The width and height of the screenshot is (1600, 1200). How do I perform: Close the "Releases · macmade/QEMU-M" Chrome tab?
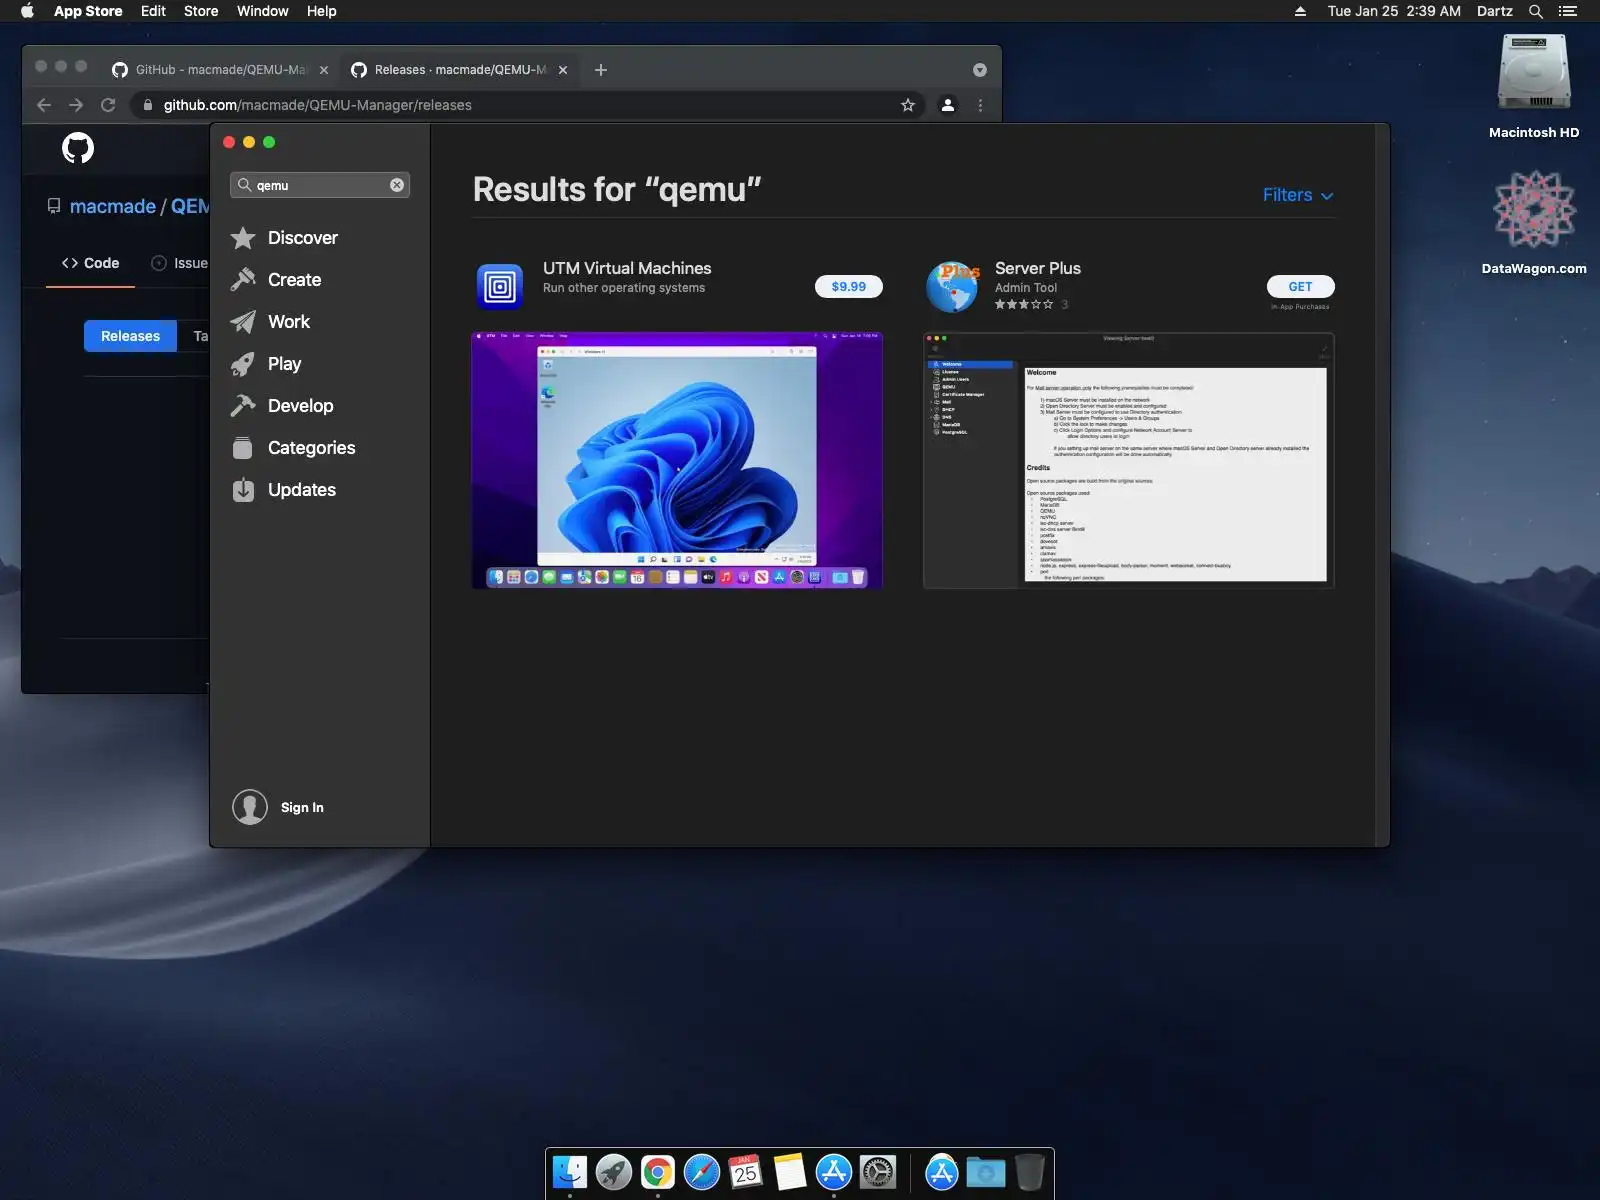point(563,70)
